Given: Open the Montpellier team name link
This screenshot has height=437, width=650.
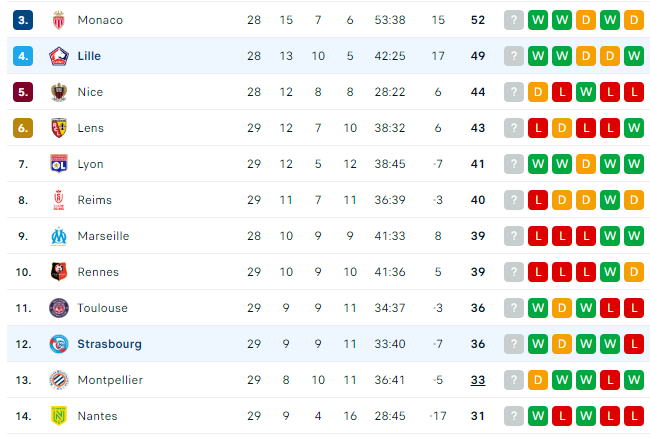Looking at the screenshot, I should (110, 380).
